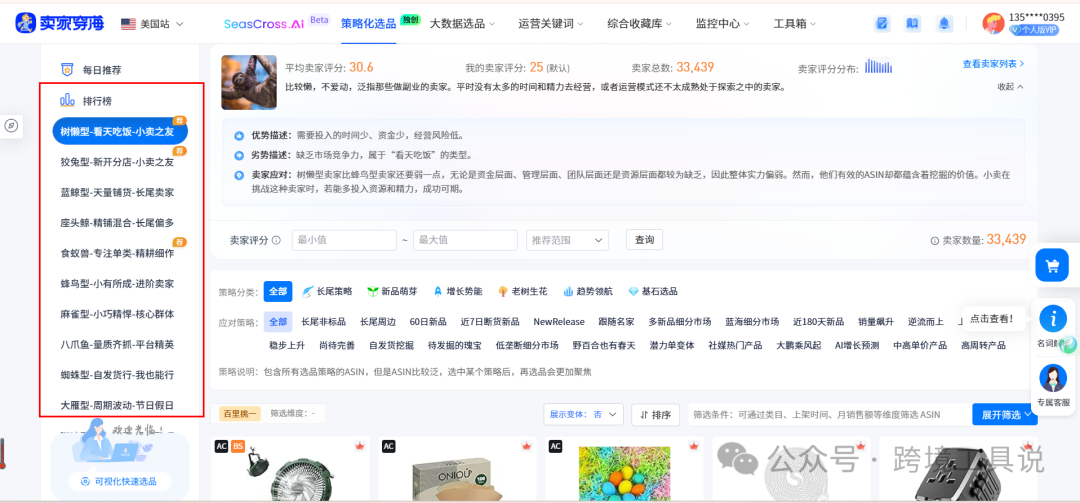The image size is (1080, 503).
Task: Click the sloth seller type image
Action: point(249,82)
